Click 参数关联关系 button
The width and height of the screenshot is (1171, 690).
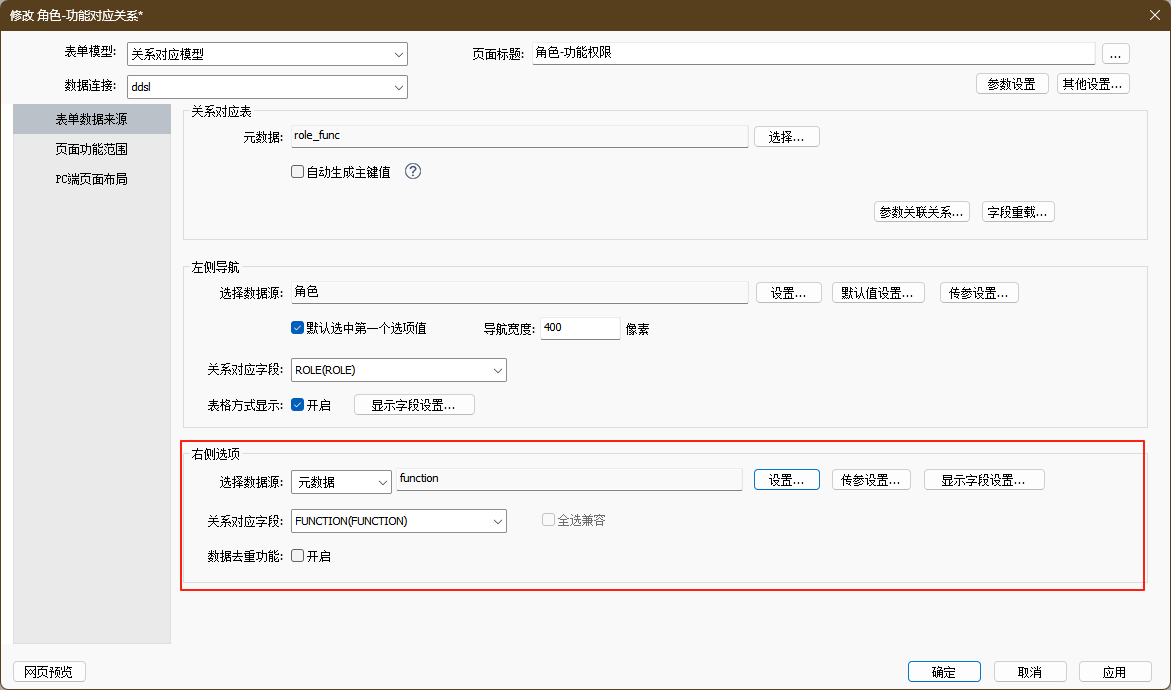point(921,212)
